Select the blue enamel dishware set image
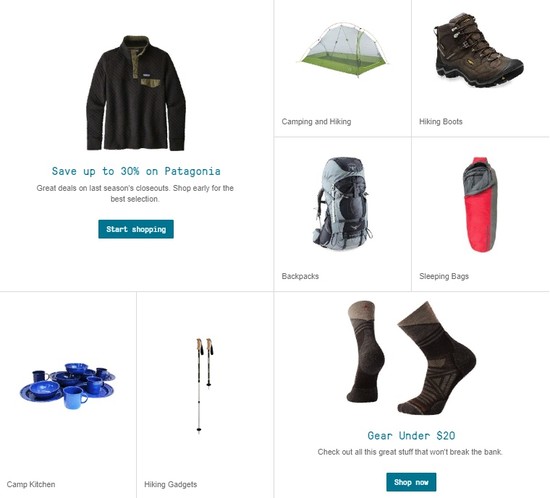Image resolution: width=550 pixels, height=498 pixels. point(67,386)
